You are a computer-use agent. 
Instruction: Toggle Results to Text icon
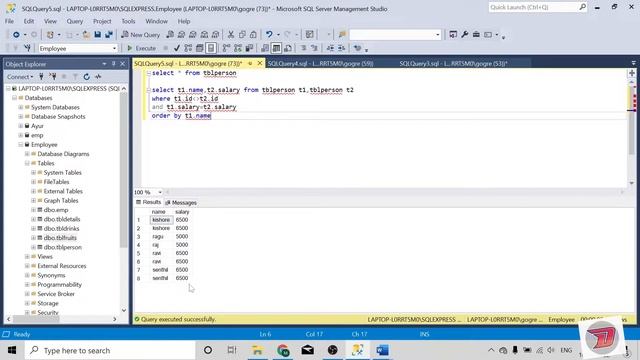[x=265, y=48]
